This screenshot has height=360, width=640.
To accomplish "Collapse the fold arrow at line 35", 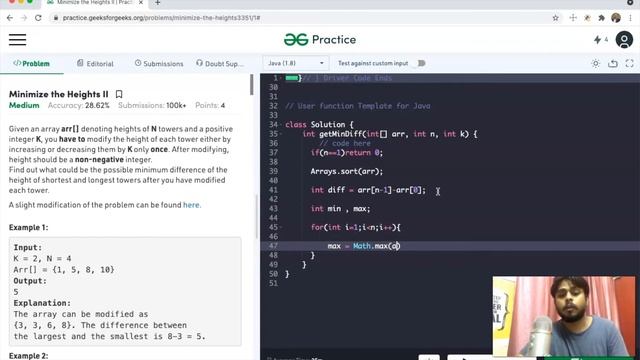I will (x=282, y=134).
